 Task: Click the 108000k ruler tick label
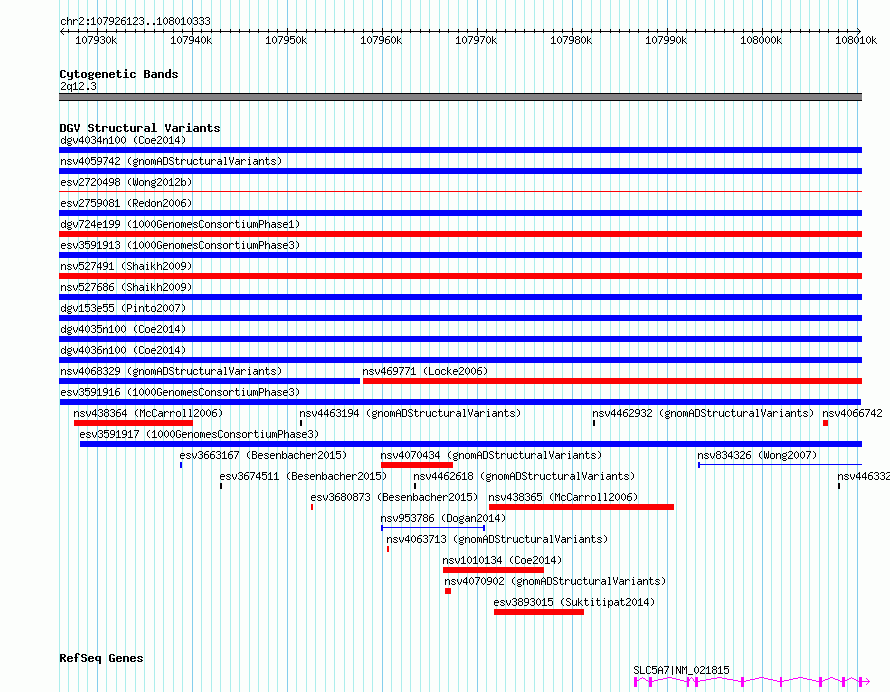(x=761, y=40)
